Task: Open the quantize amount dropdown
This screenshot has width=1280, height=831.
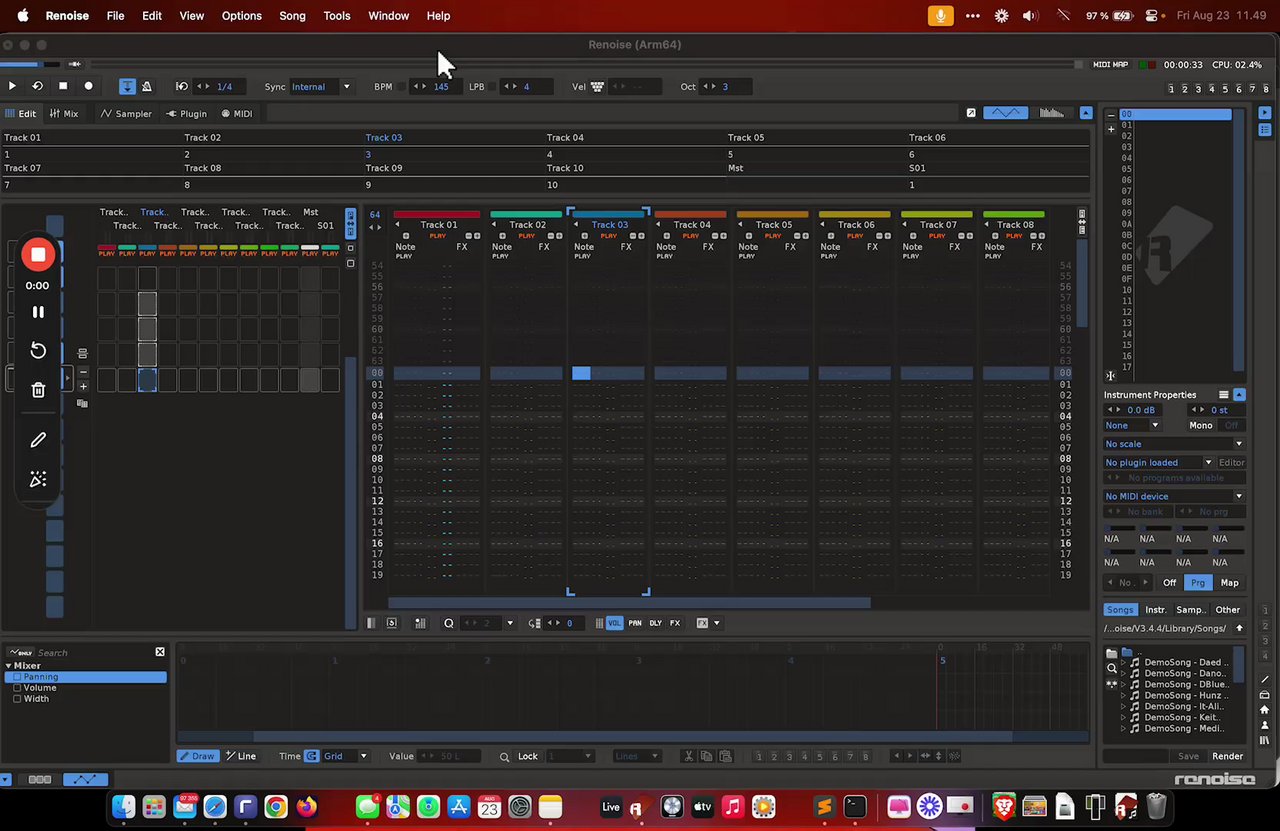Action: click(509, 623)
